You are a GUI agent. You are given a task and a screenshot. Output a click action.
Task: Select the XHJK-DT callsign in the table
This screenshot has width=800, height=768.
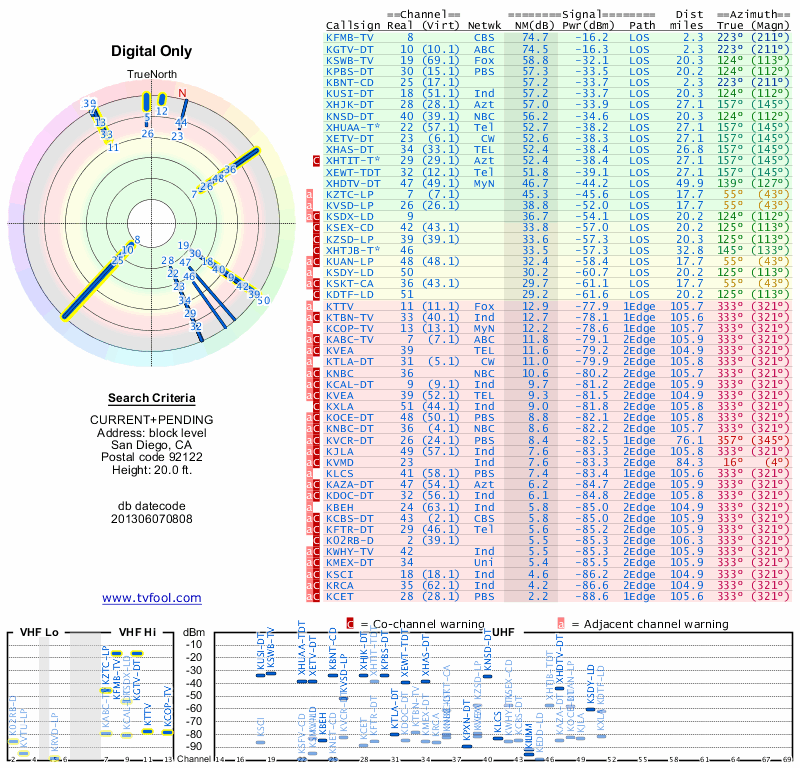pos(349,105)
